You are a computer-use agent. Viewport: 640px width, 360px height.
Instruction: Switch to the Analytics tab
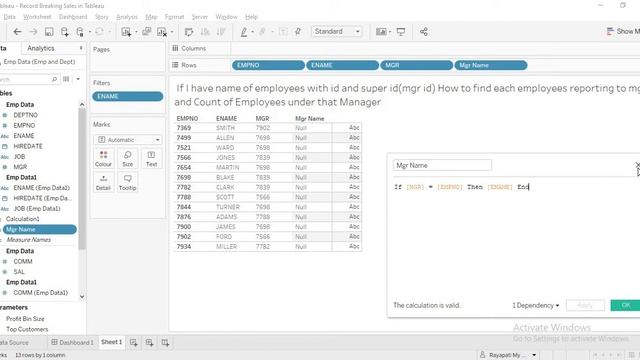point(41,48)
